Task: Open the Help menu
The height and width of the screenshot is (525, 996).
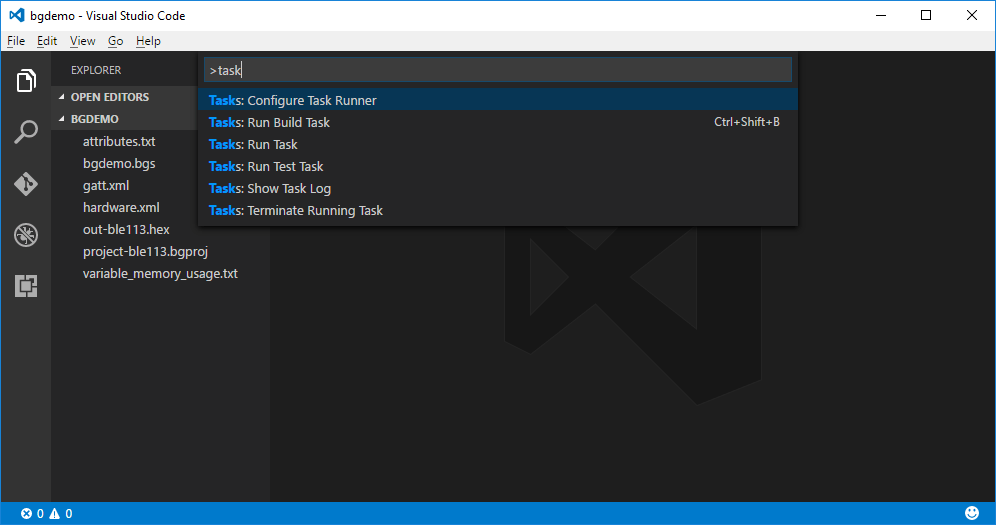Action: [x=148, y=41]
